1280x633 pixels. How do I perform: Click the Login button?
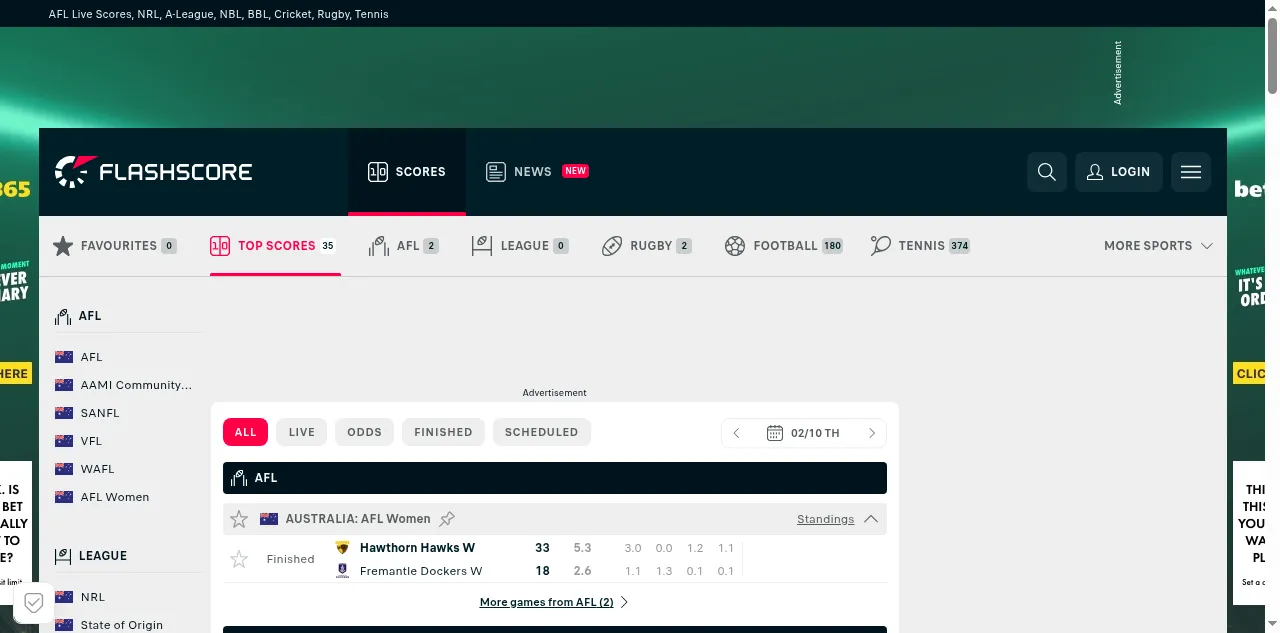[1119, 172]
